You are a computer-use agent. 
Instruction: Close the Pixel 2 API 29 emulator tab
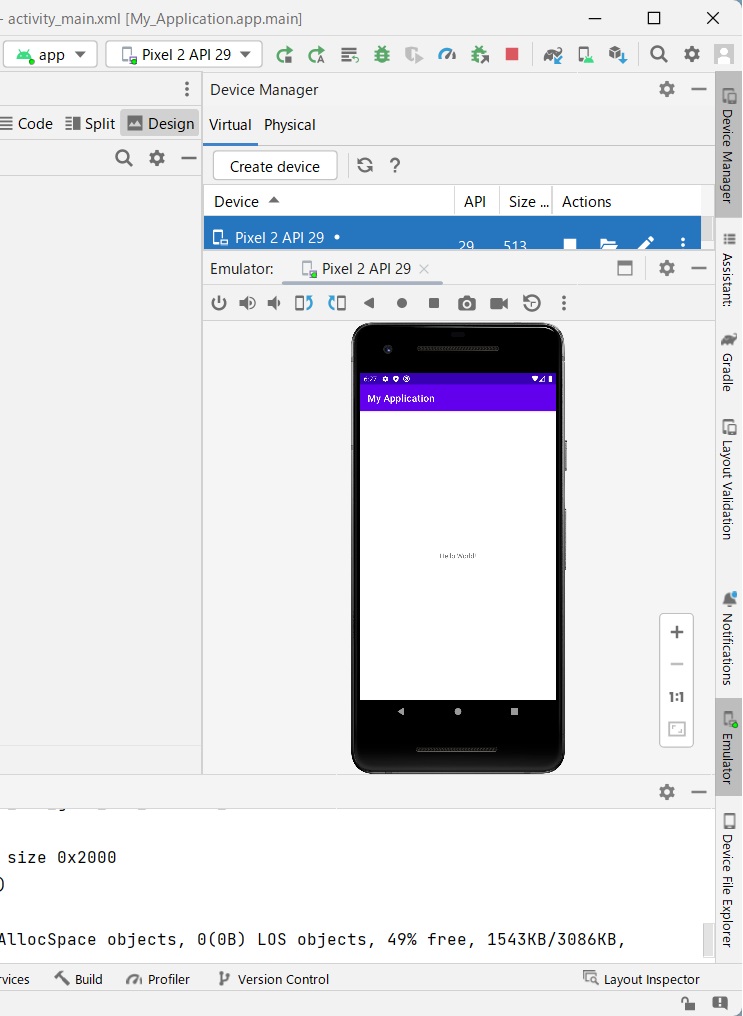[x=424, y=269]
